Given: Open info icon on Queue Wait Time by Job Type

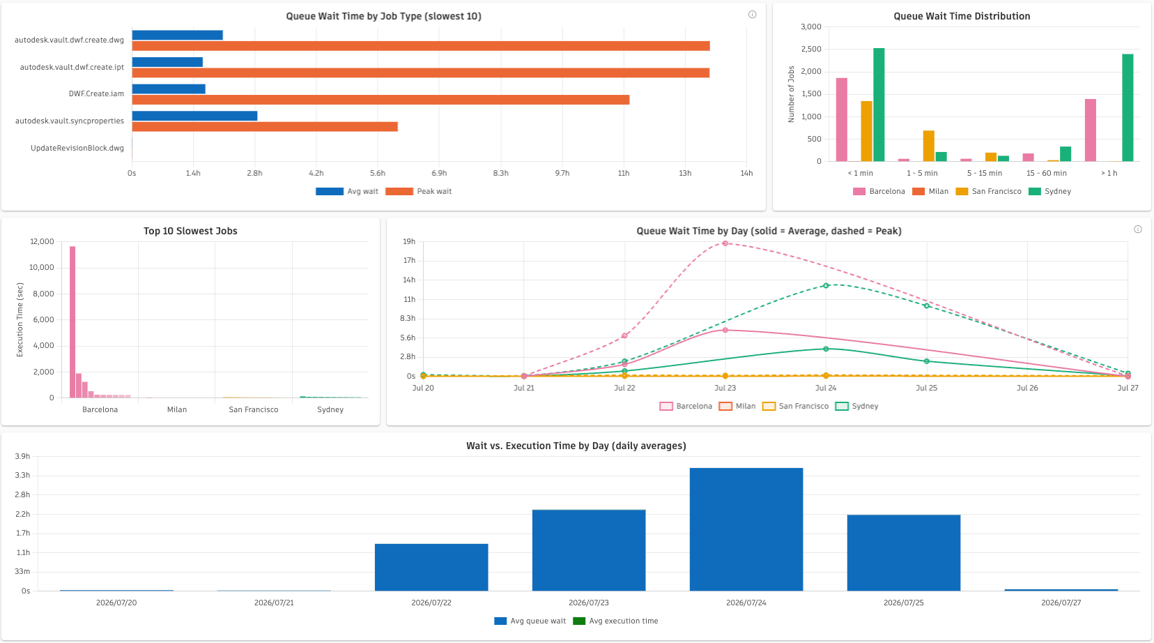Looking at the screenshot, I should [x=752, y=15].
